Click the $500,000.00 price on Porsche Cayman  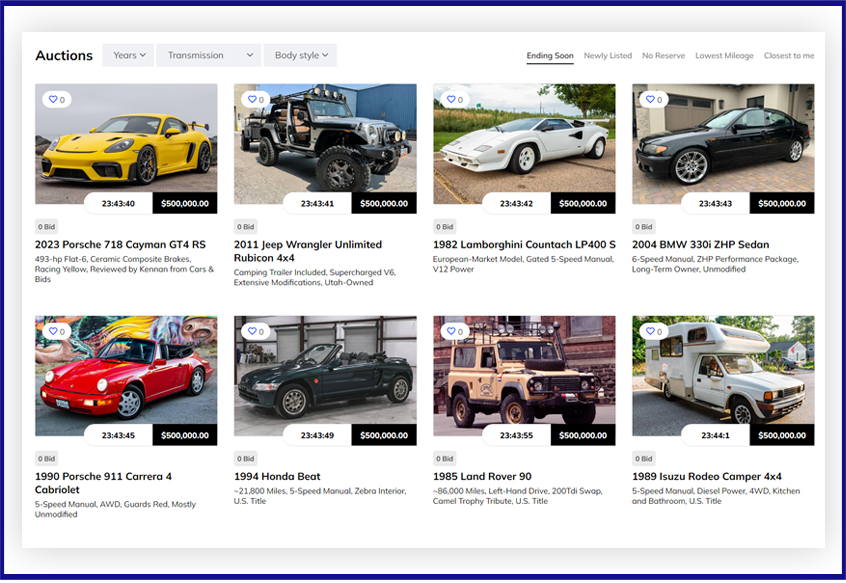click(185, 203)
